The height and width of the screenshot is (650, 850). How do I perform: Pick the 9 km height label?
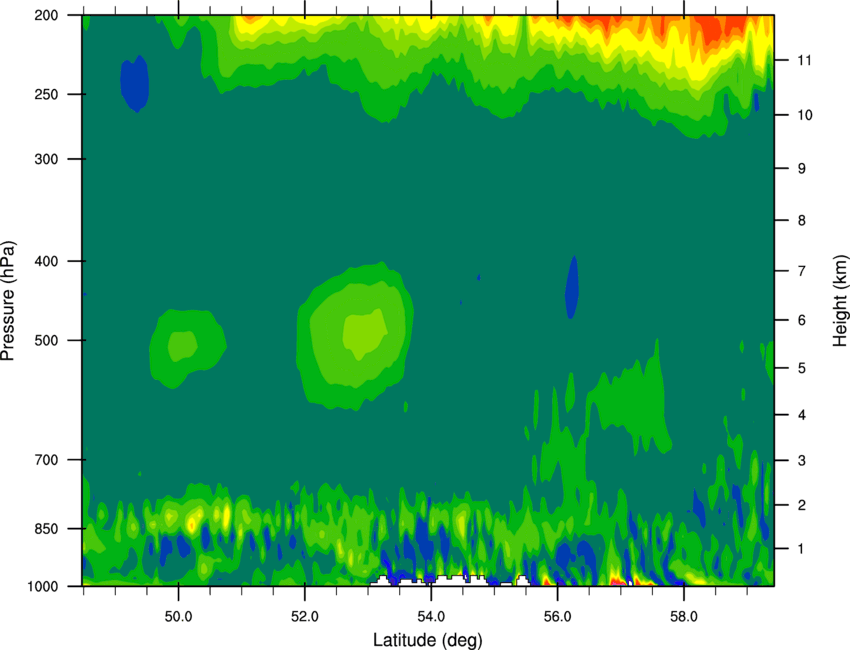point(802,169)
